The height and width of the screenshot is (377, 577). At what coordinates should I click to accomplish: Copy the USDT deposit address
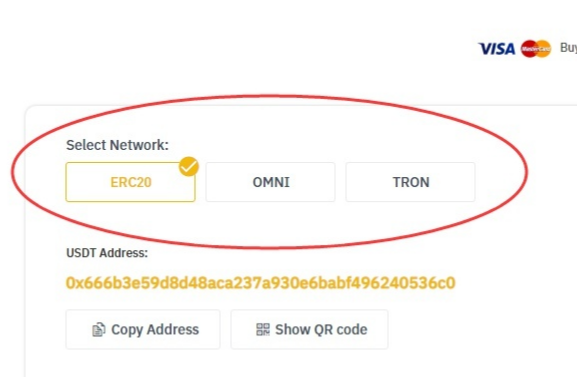pos(143,330)
